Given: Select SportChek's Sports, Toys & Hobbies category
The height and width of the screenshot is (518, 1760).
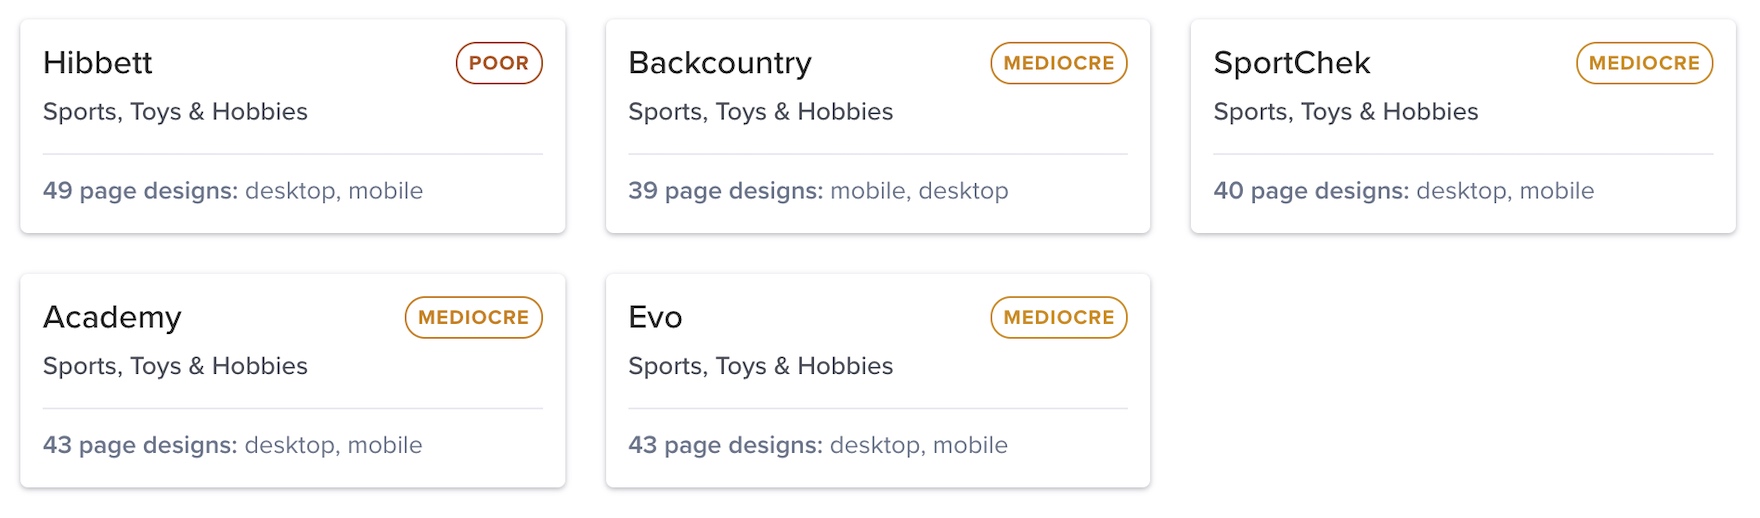Looking at the screenshot, I should [1345, 112].
